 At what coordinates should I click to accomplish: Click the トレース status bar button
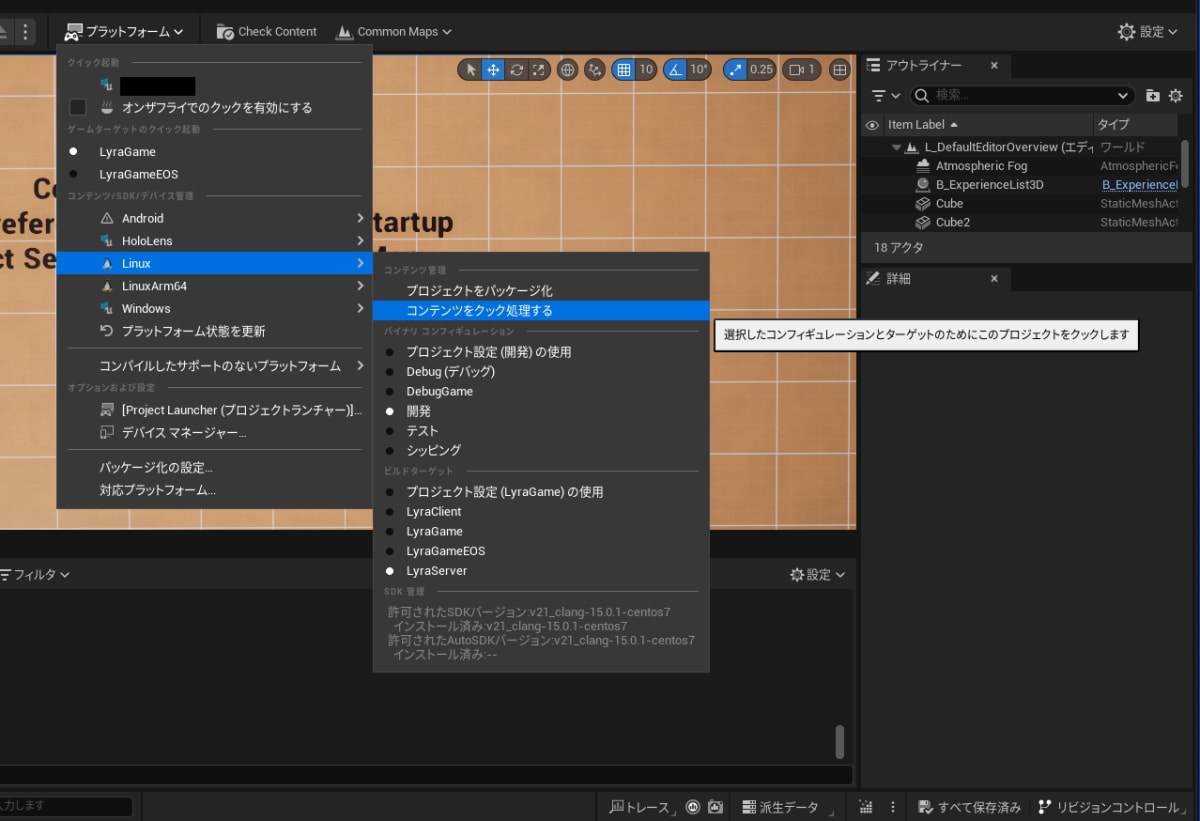[x=641, y=807]
